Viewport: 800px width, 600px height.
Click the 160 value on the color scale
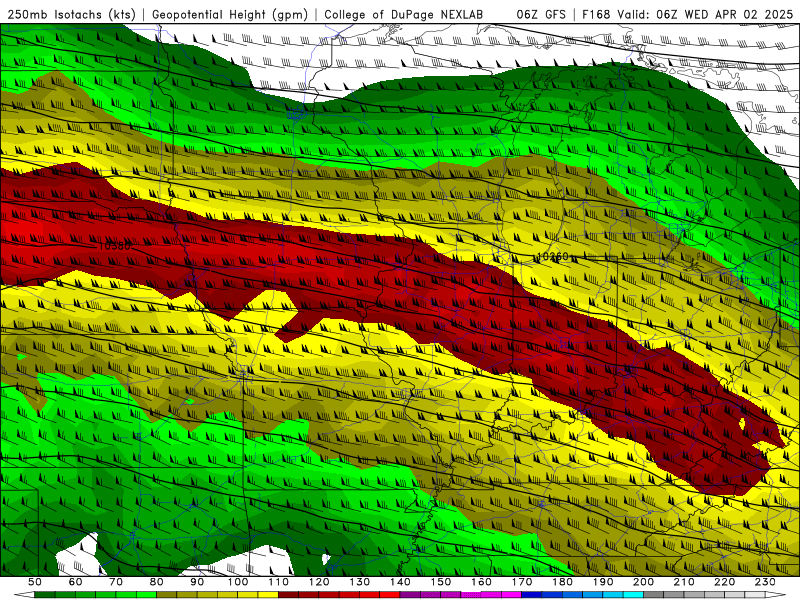pyautogui.click(x=481, y=582)
